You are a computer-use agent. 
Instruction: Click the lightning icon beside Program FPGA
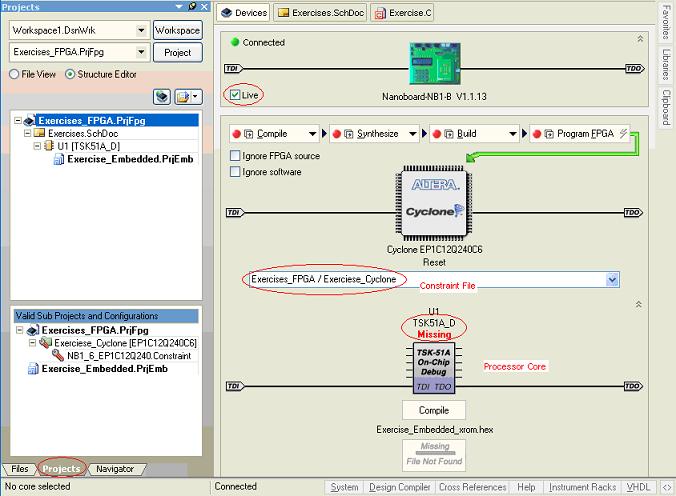(623, 134)
